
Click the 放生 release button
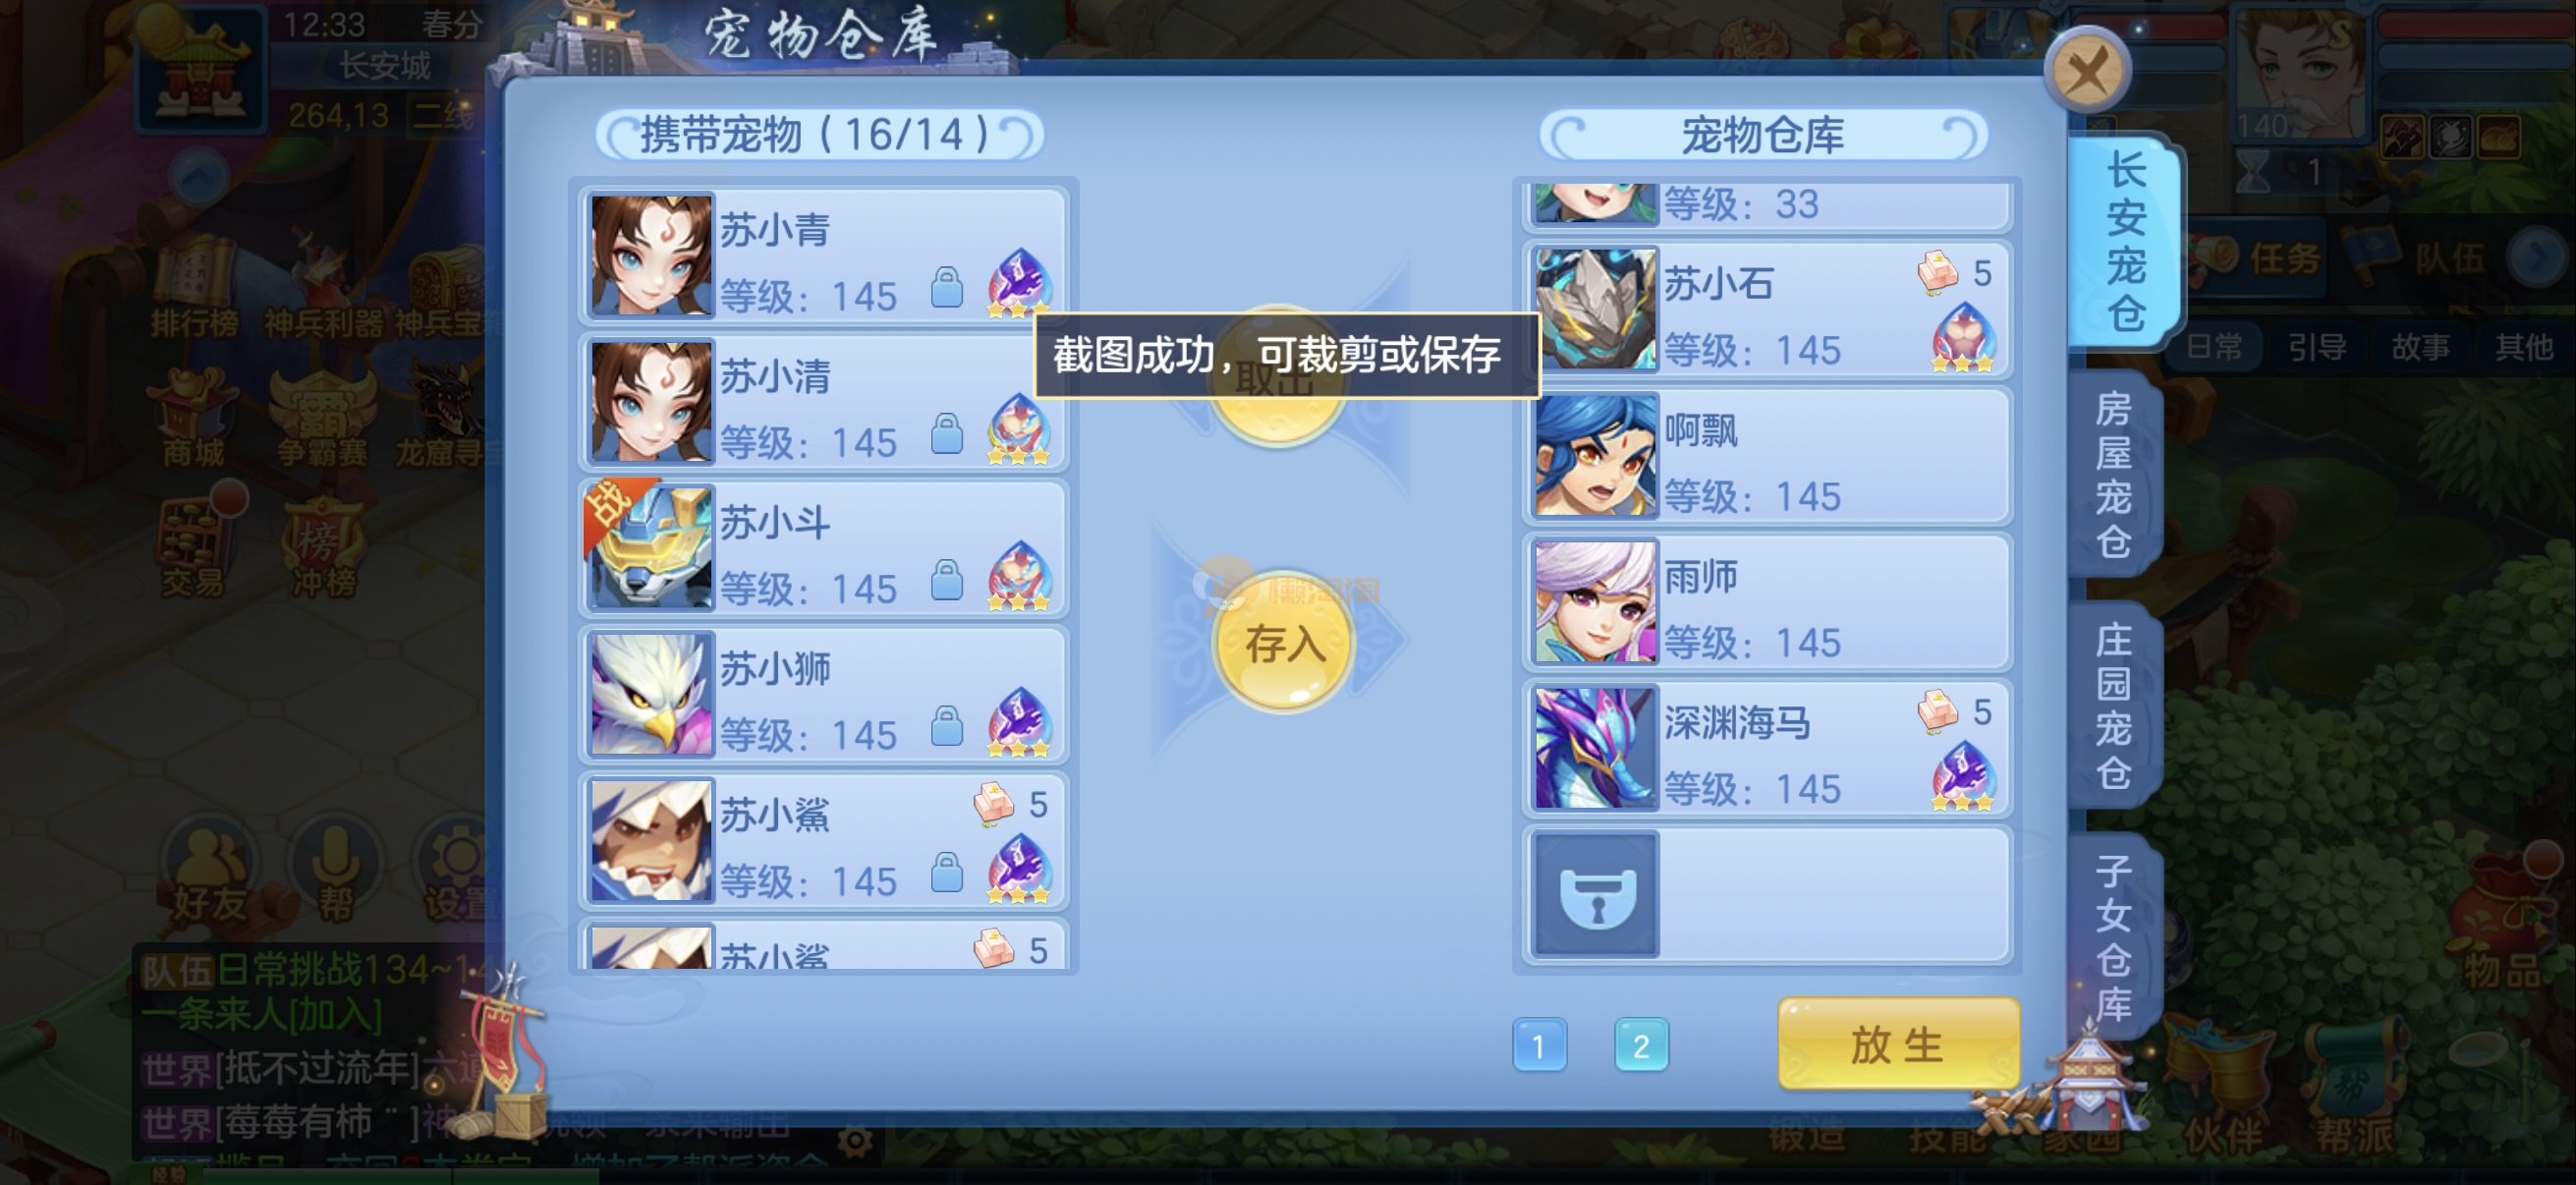tap(1897, 1045)
